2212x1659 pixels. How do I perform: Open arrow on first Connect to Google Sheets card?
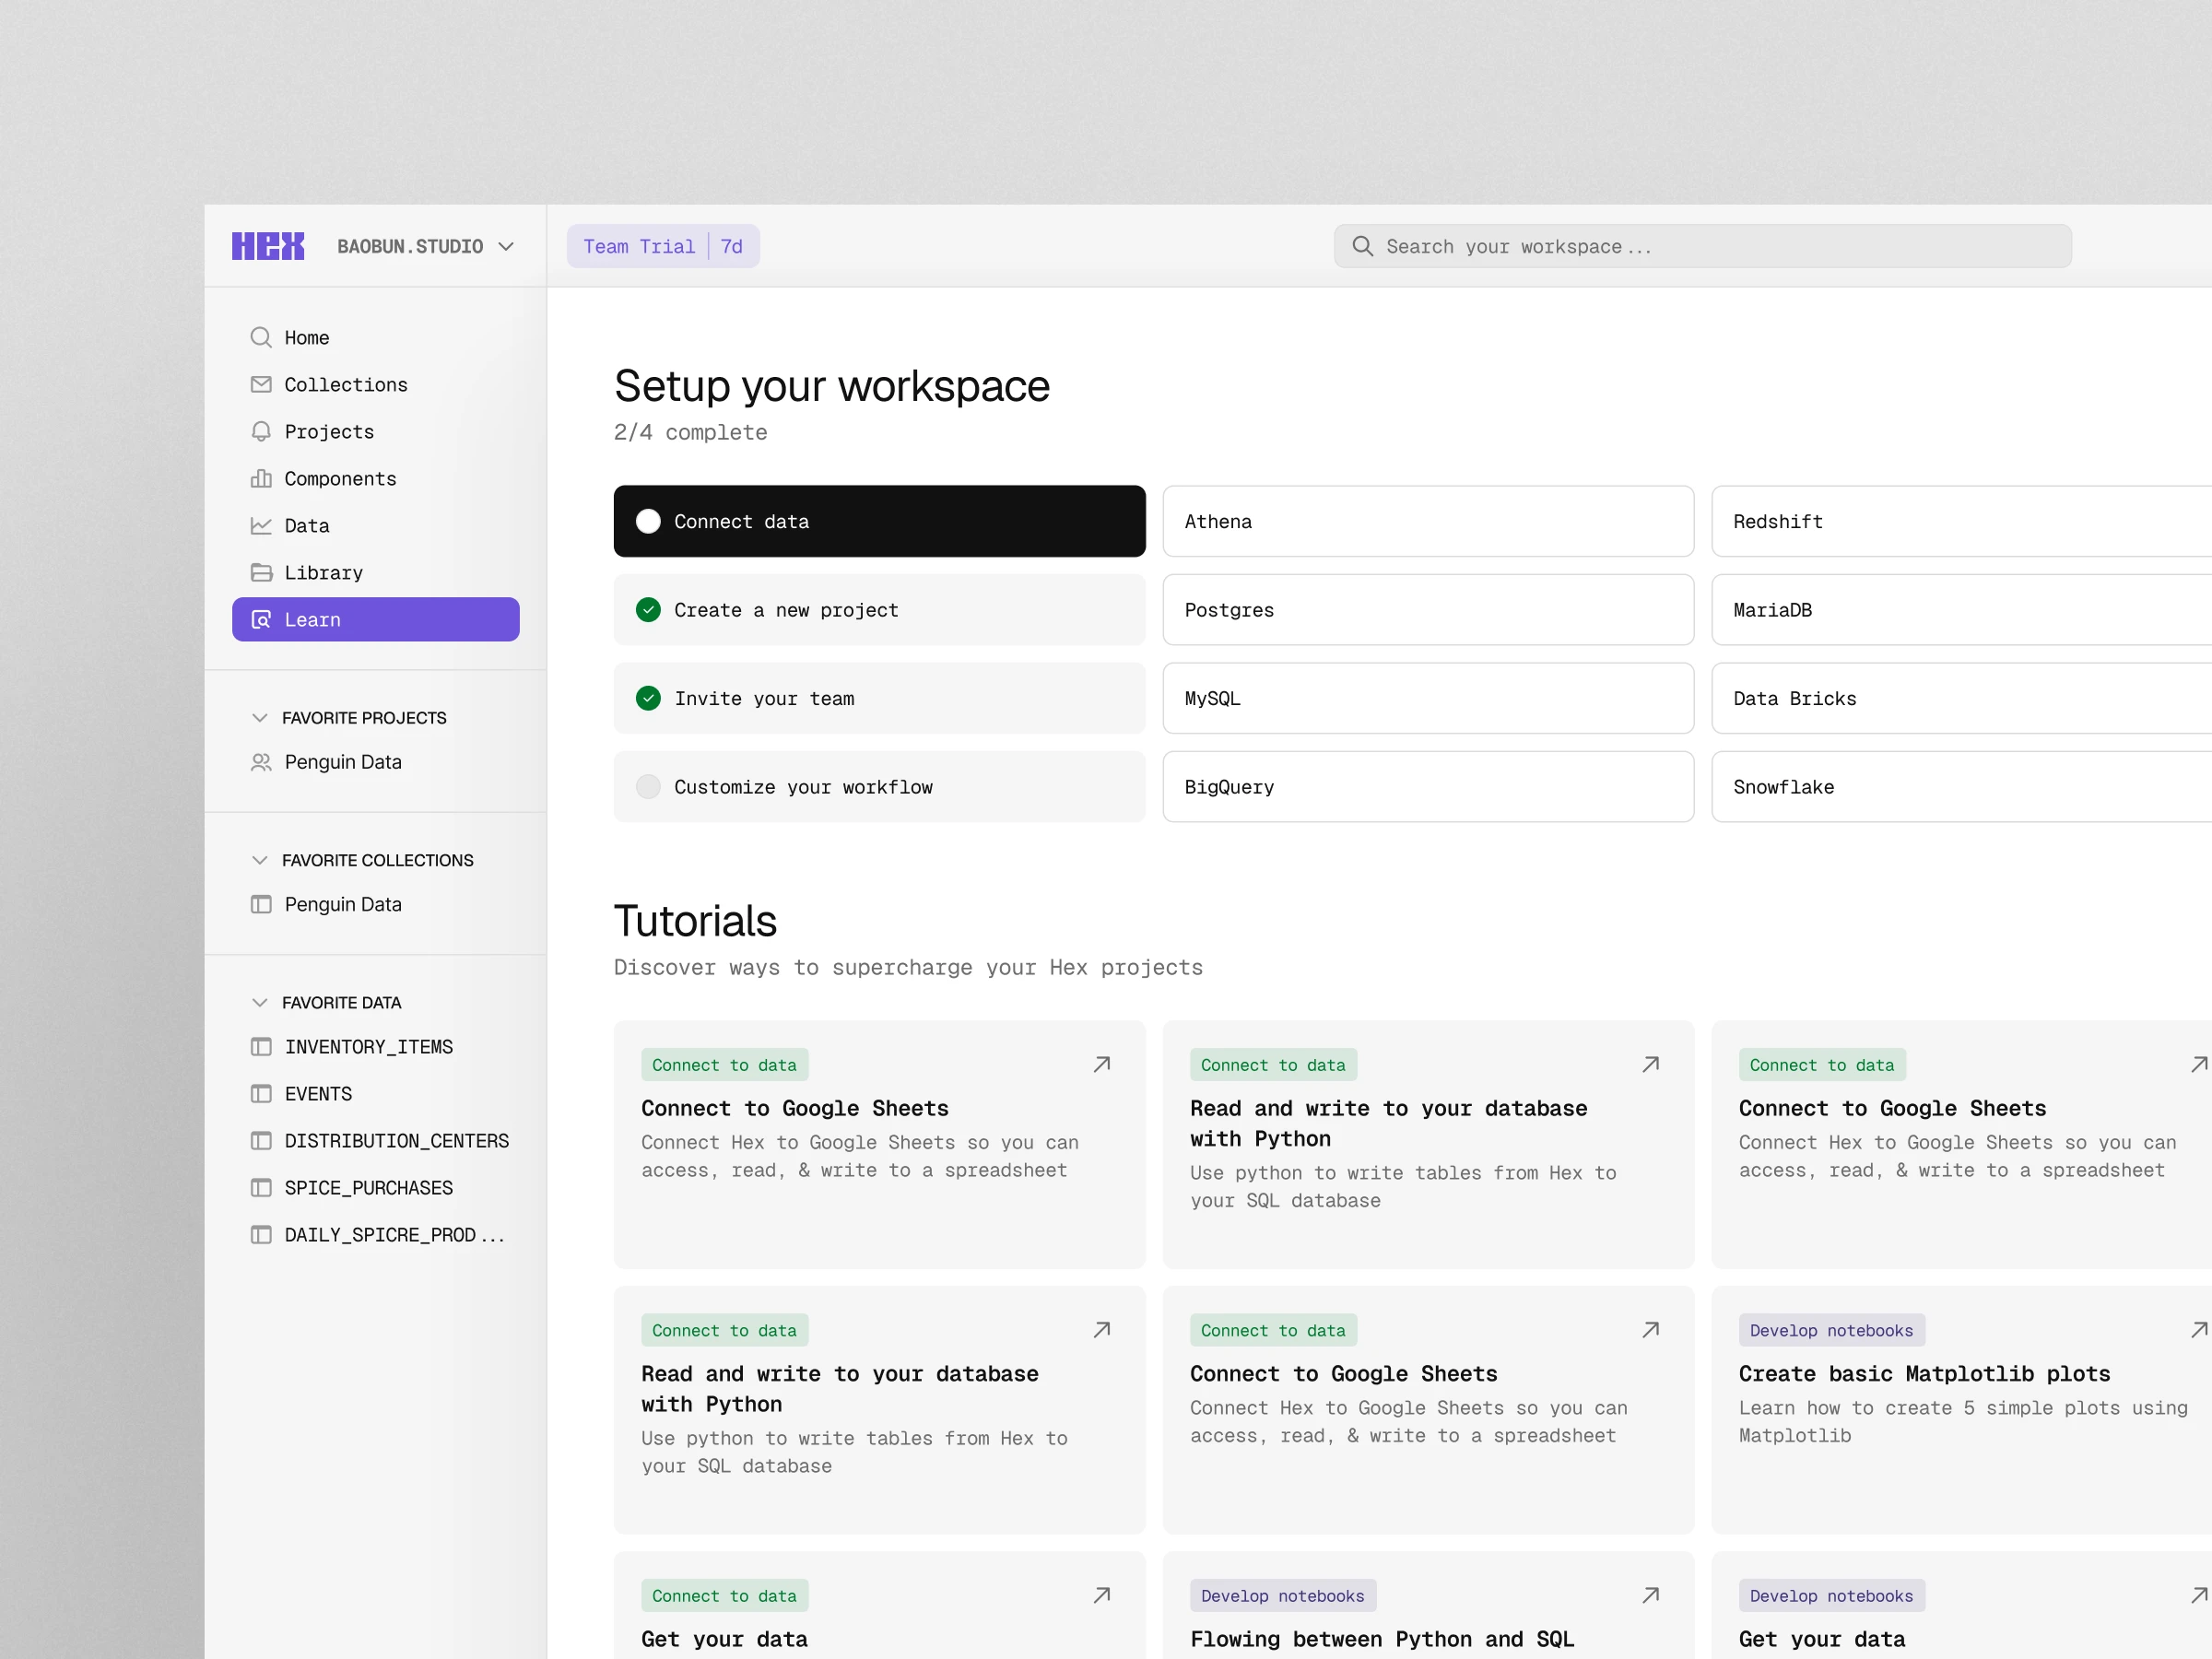pos(1102,1064)
